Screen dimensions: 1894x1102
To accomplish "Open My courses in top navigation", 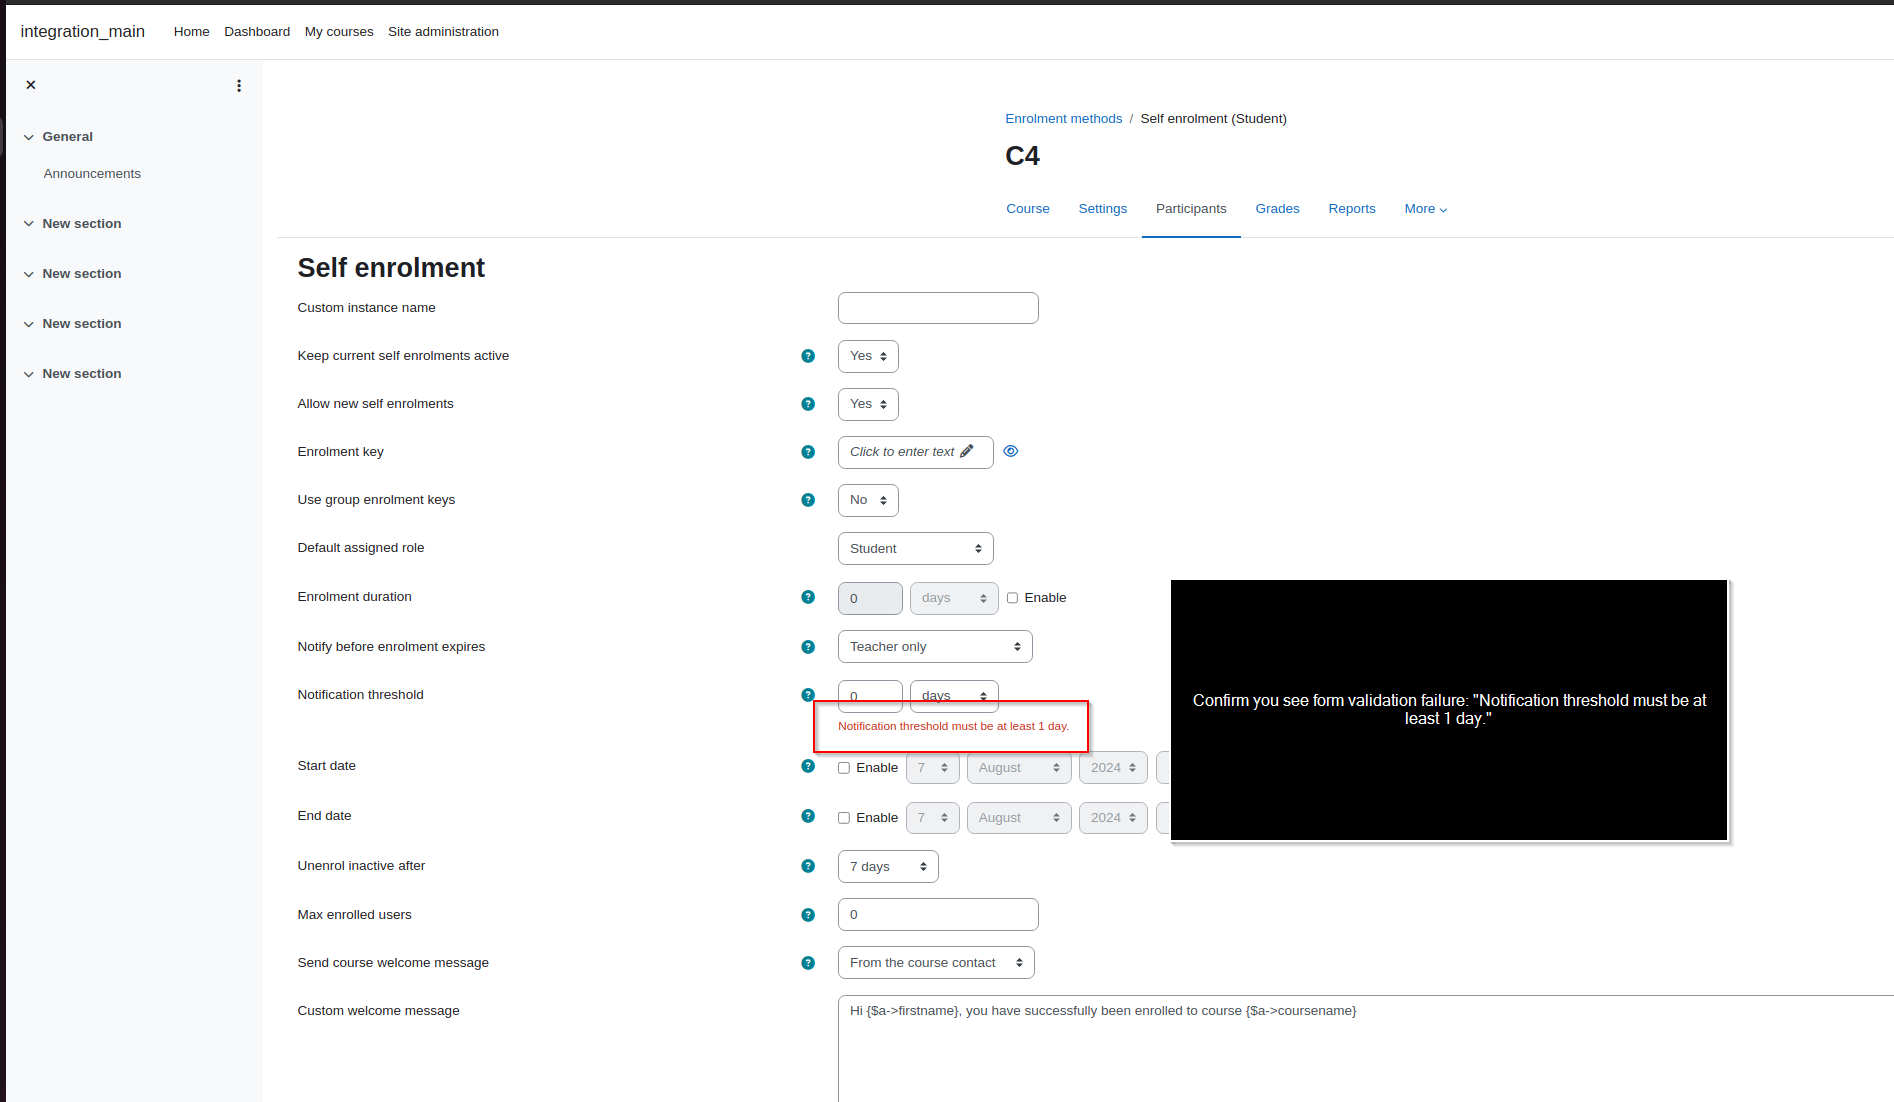I will [339, 32].
